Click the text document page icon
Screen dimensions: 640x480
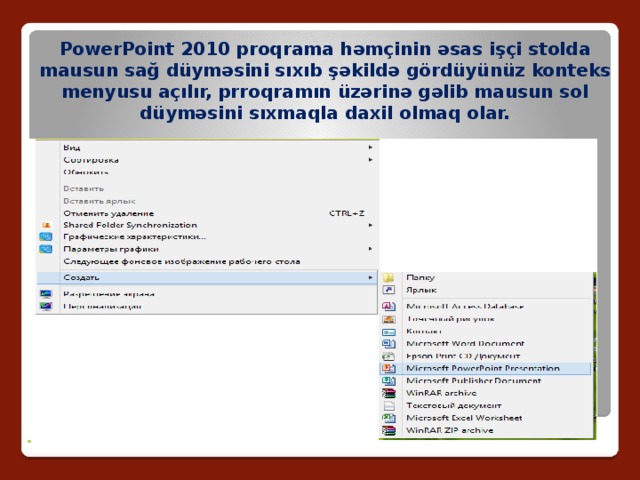(389, 406)
